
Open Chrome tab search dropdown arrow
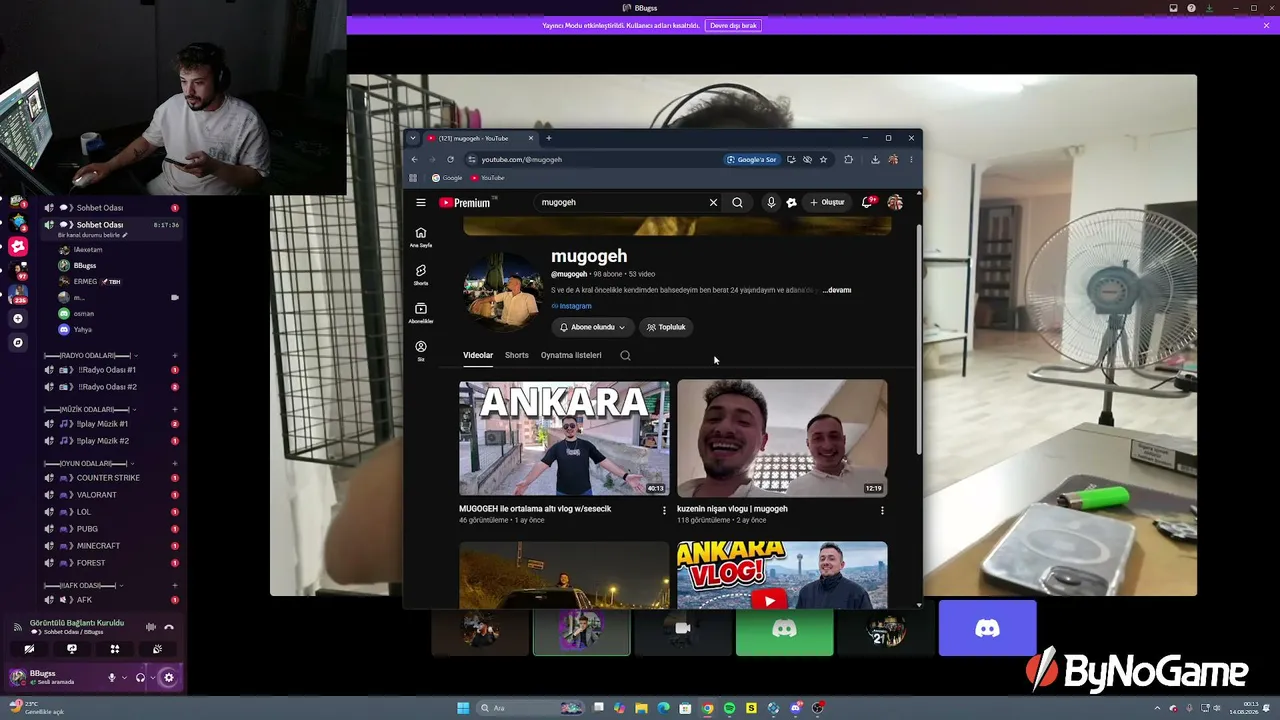point(413,138)
